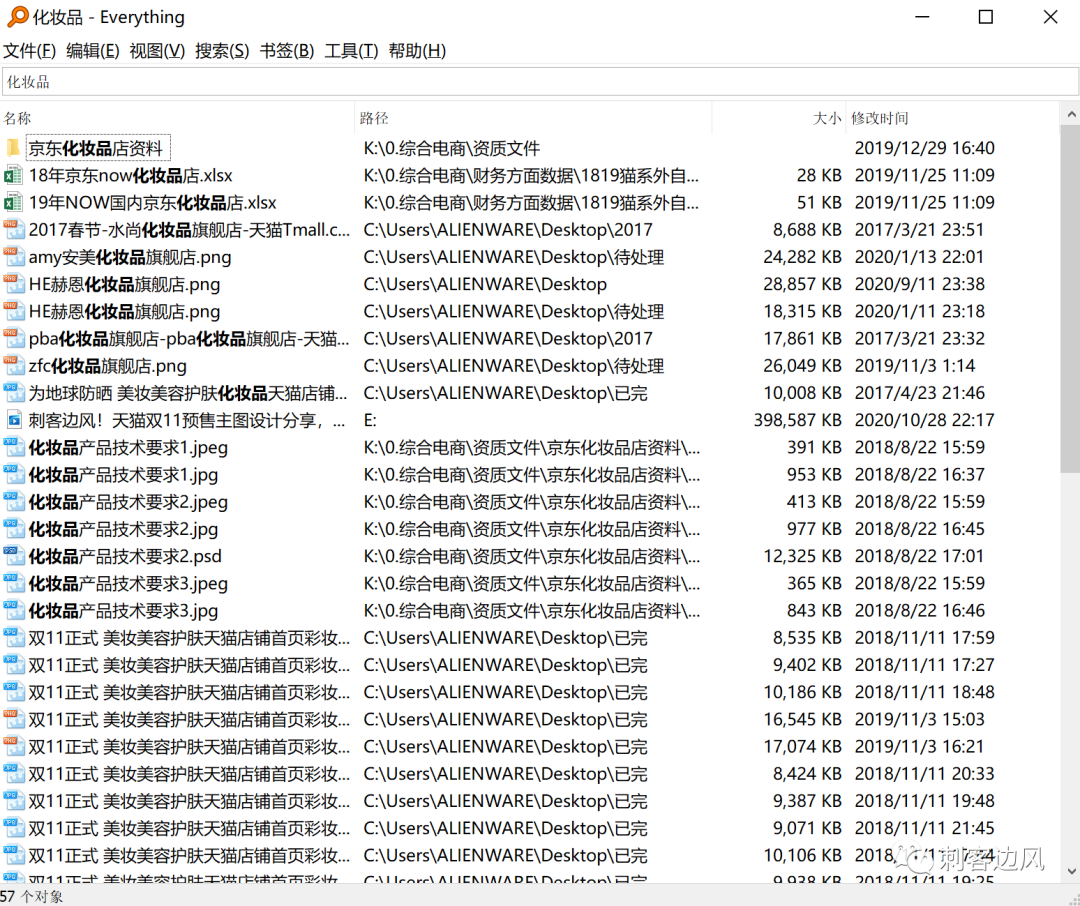Select file name 化妆品产品技术要求3.jpg
This screenshot has width=1080, height=906.
click(x=123, y=610)
